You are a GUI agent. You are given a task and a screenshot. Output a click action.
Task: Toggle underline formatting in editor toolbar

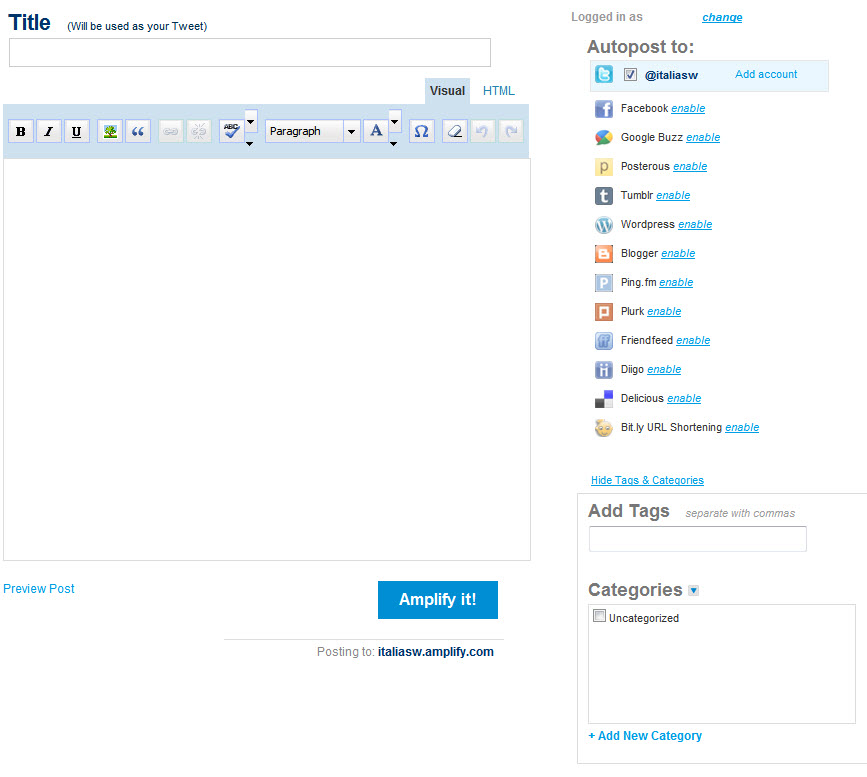click(77, 132)
